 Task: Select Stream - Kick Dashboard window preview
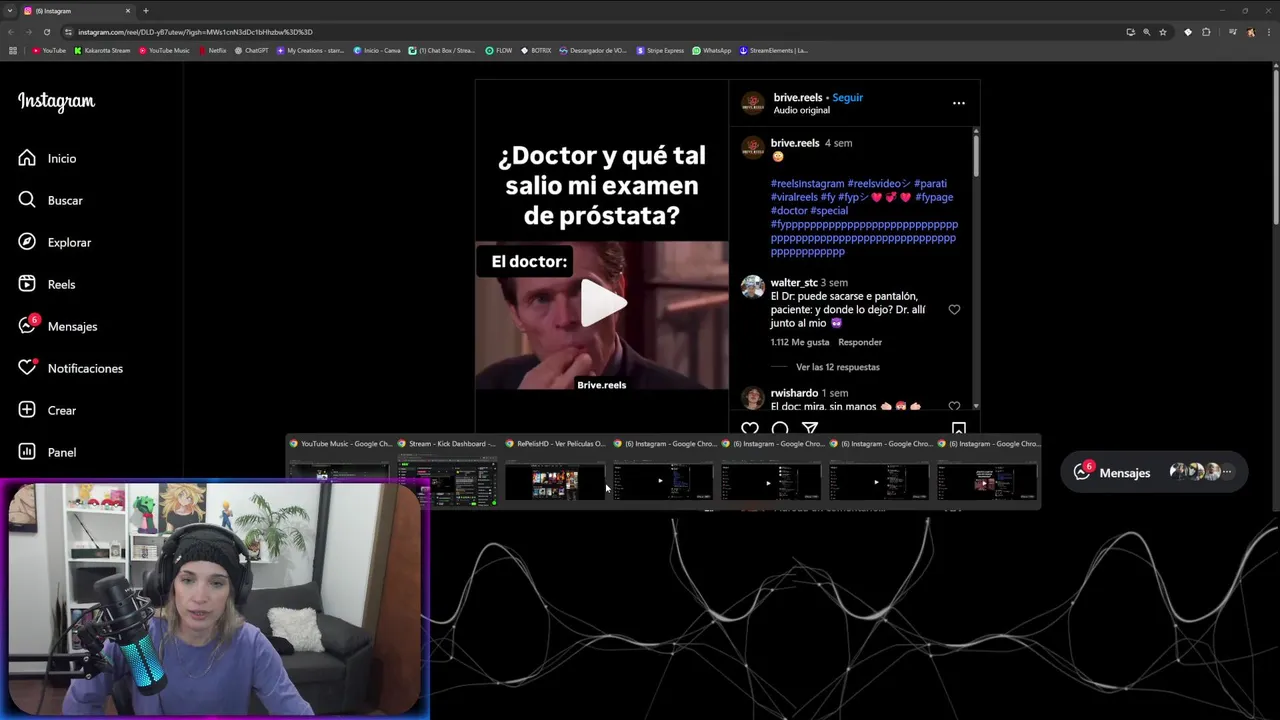pos(447,471)
